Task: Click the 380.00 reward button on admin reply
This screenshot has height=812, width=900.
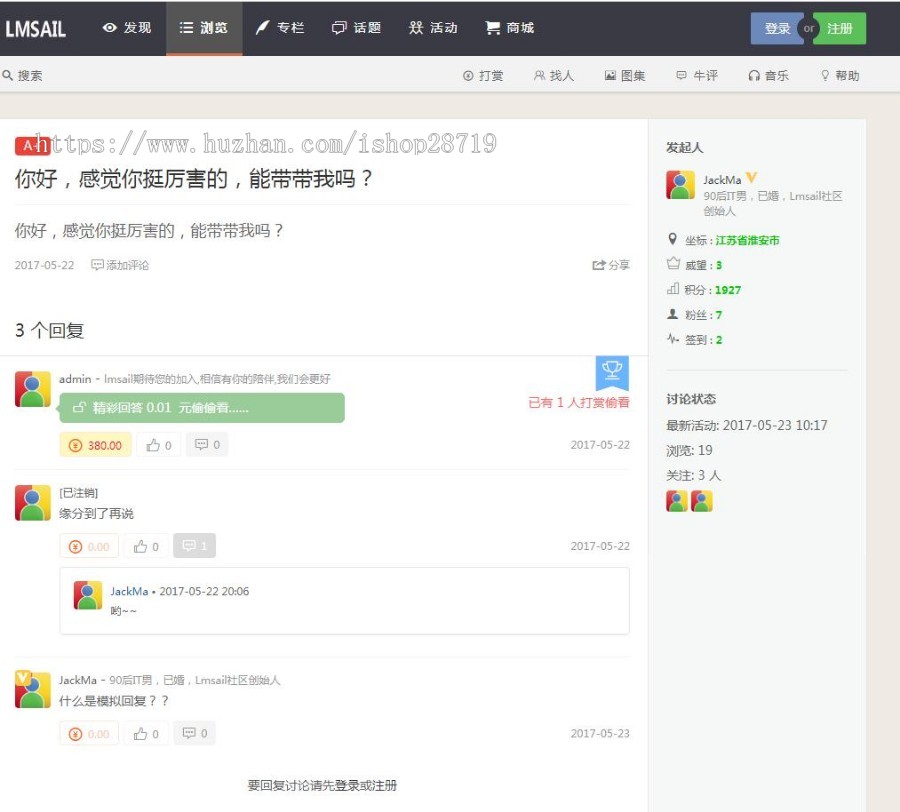Action: coord(95,446)
